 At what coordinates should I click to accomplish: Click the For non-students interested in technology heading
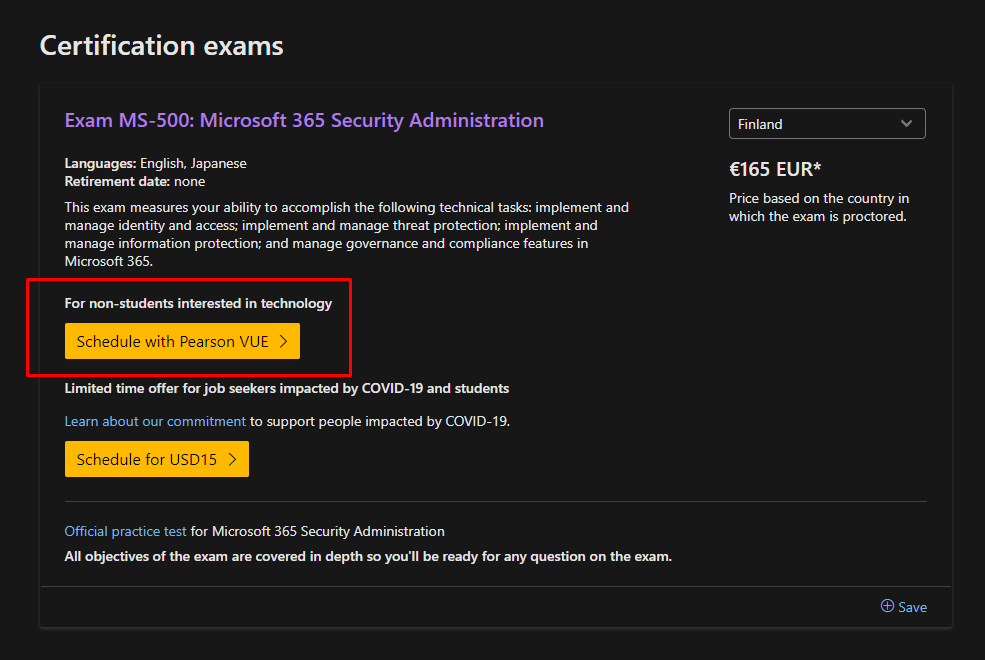point(198,303)
